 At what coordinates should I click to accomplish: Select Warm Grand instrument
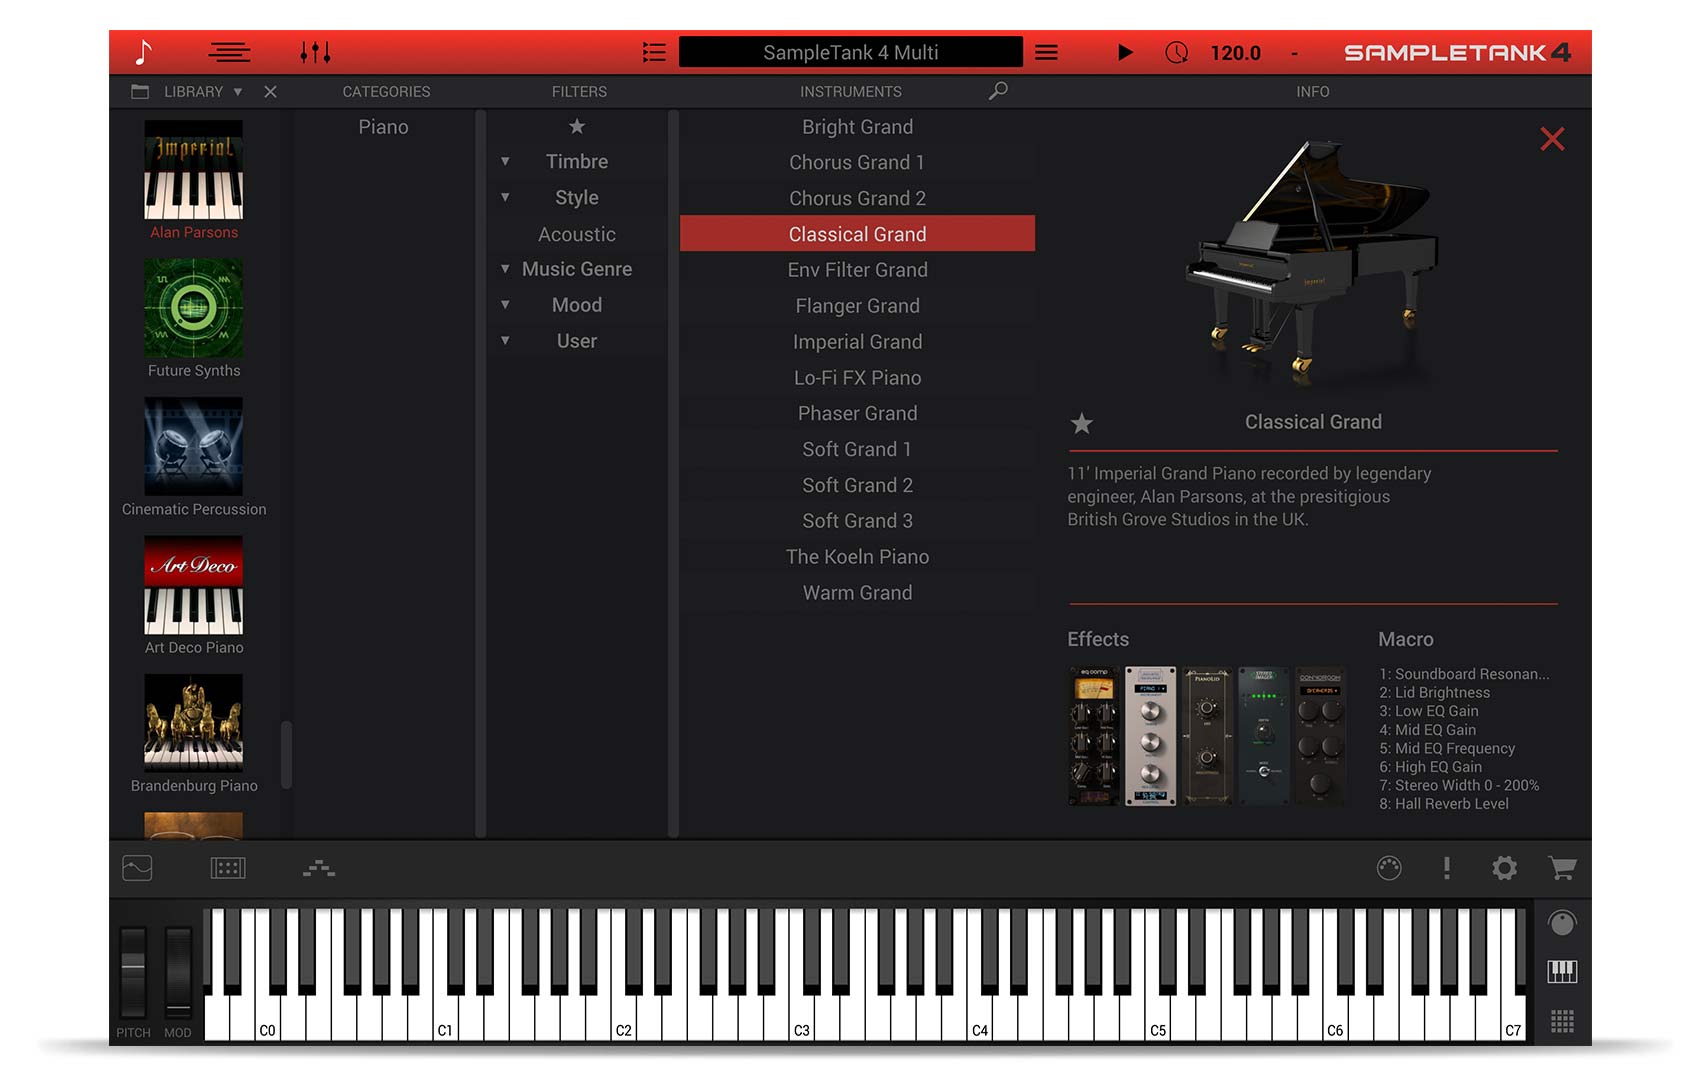(857, 593)
